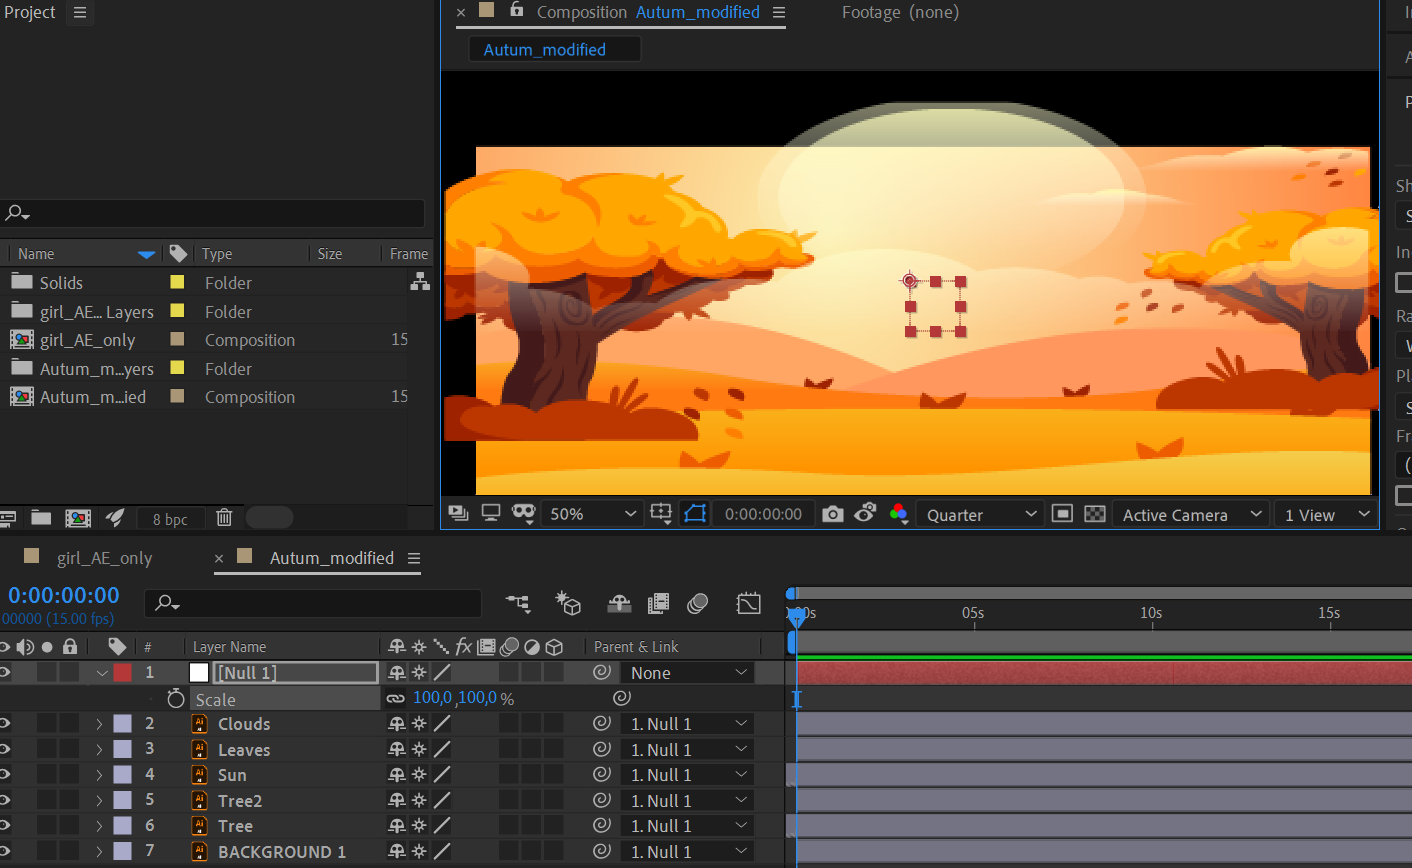Click the 8 bpc color depth button
Image resolution: width=1412 pixels, height=868 pixels.
click(x=170, y=519)
